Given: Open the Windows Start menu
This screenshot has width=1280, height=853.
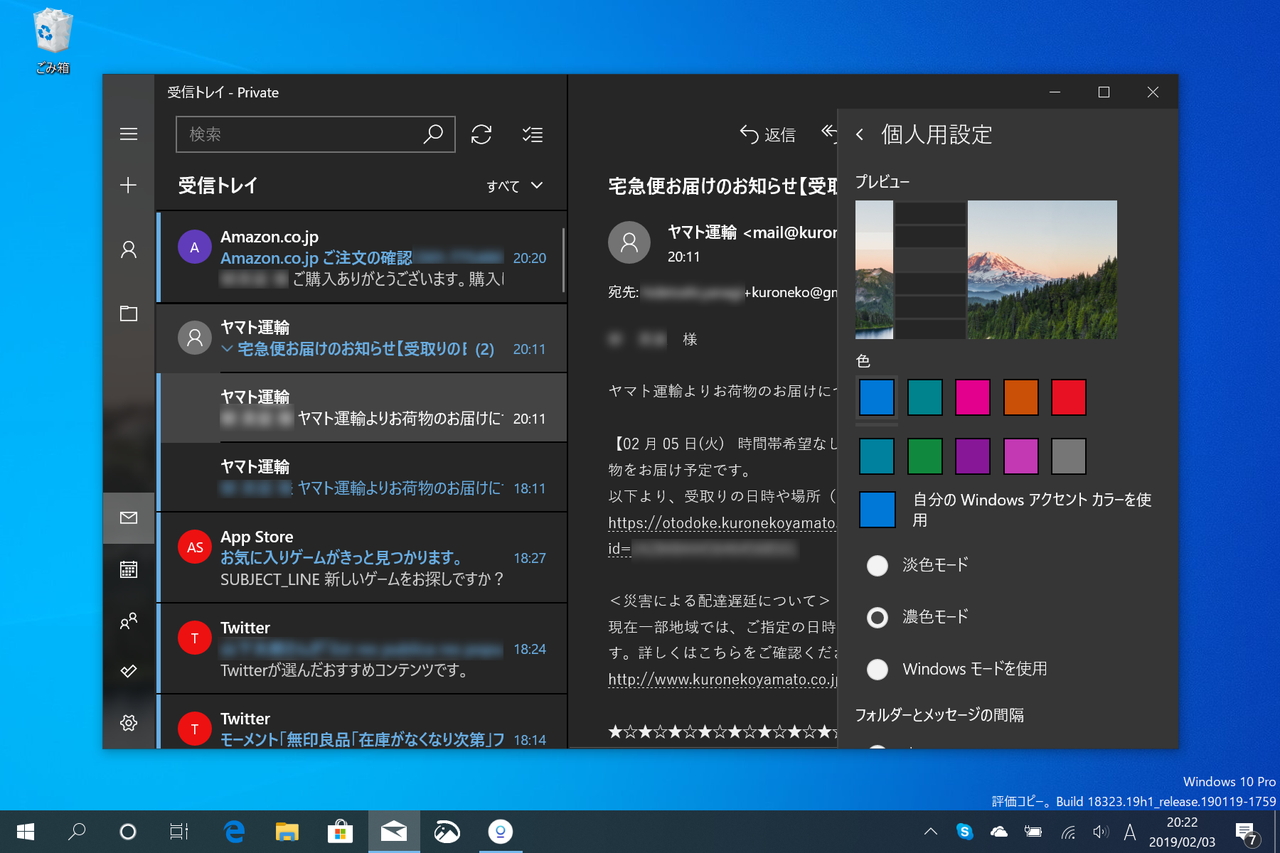Looking at the screenshot, I should pos(26,831).
